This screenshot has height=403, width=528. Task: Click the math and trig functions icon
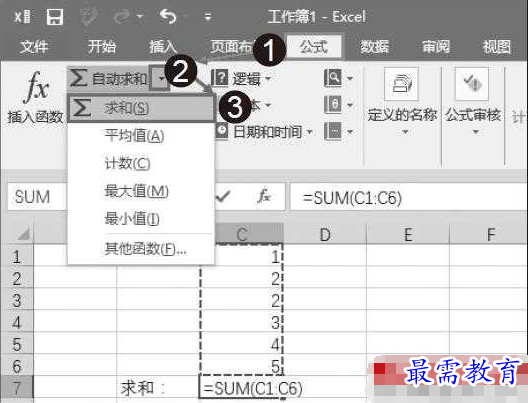(333, 104)
